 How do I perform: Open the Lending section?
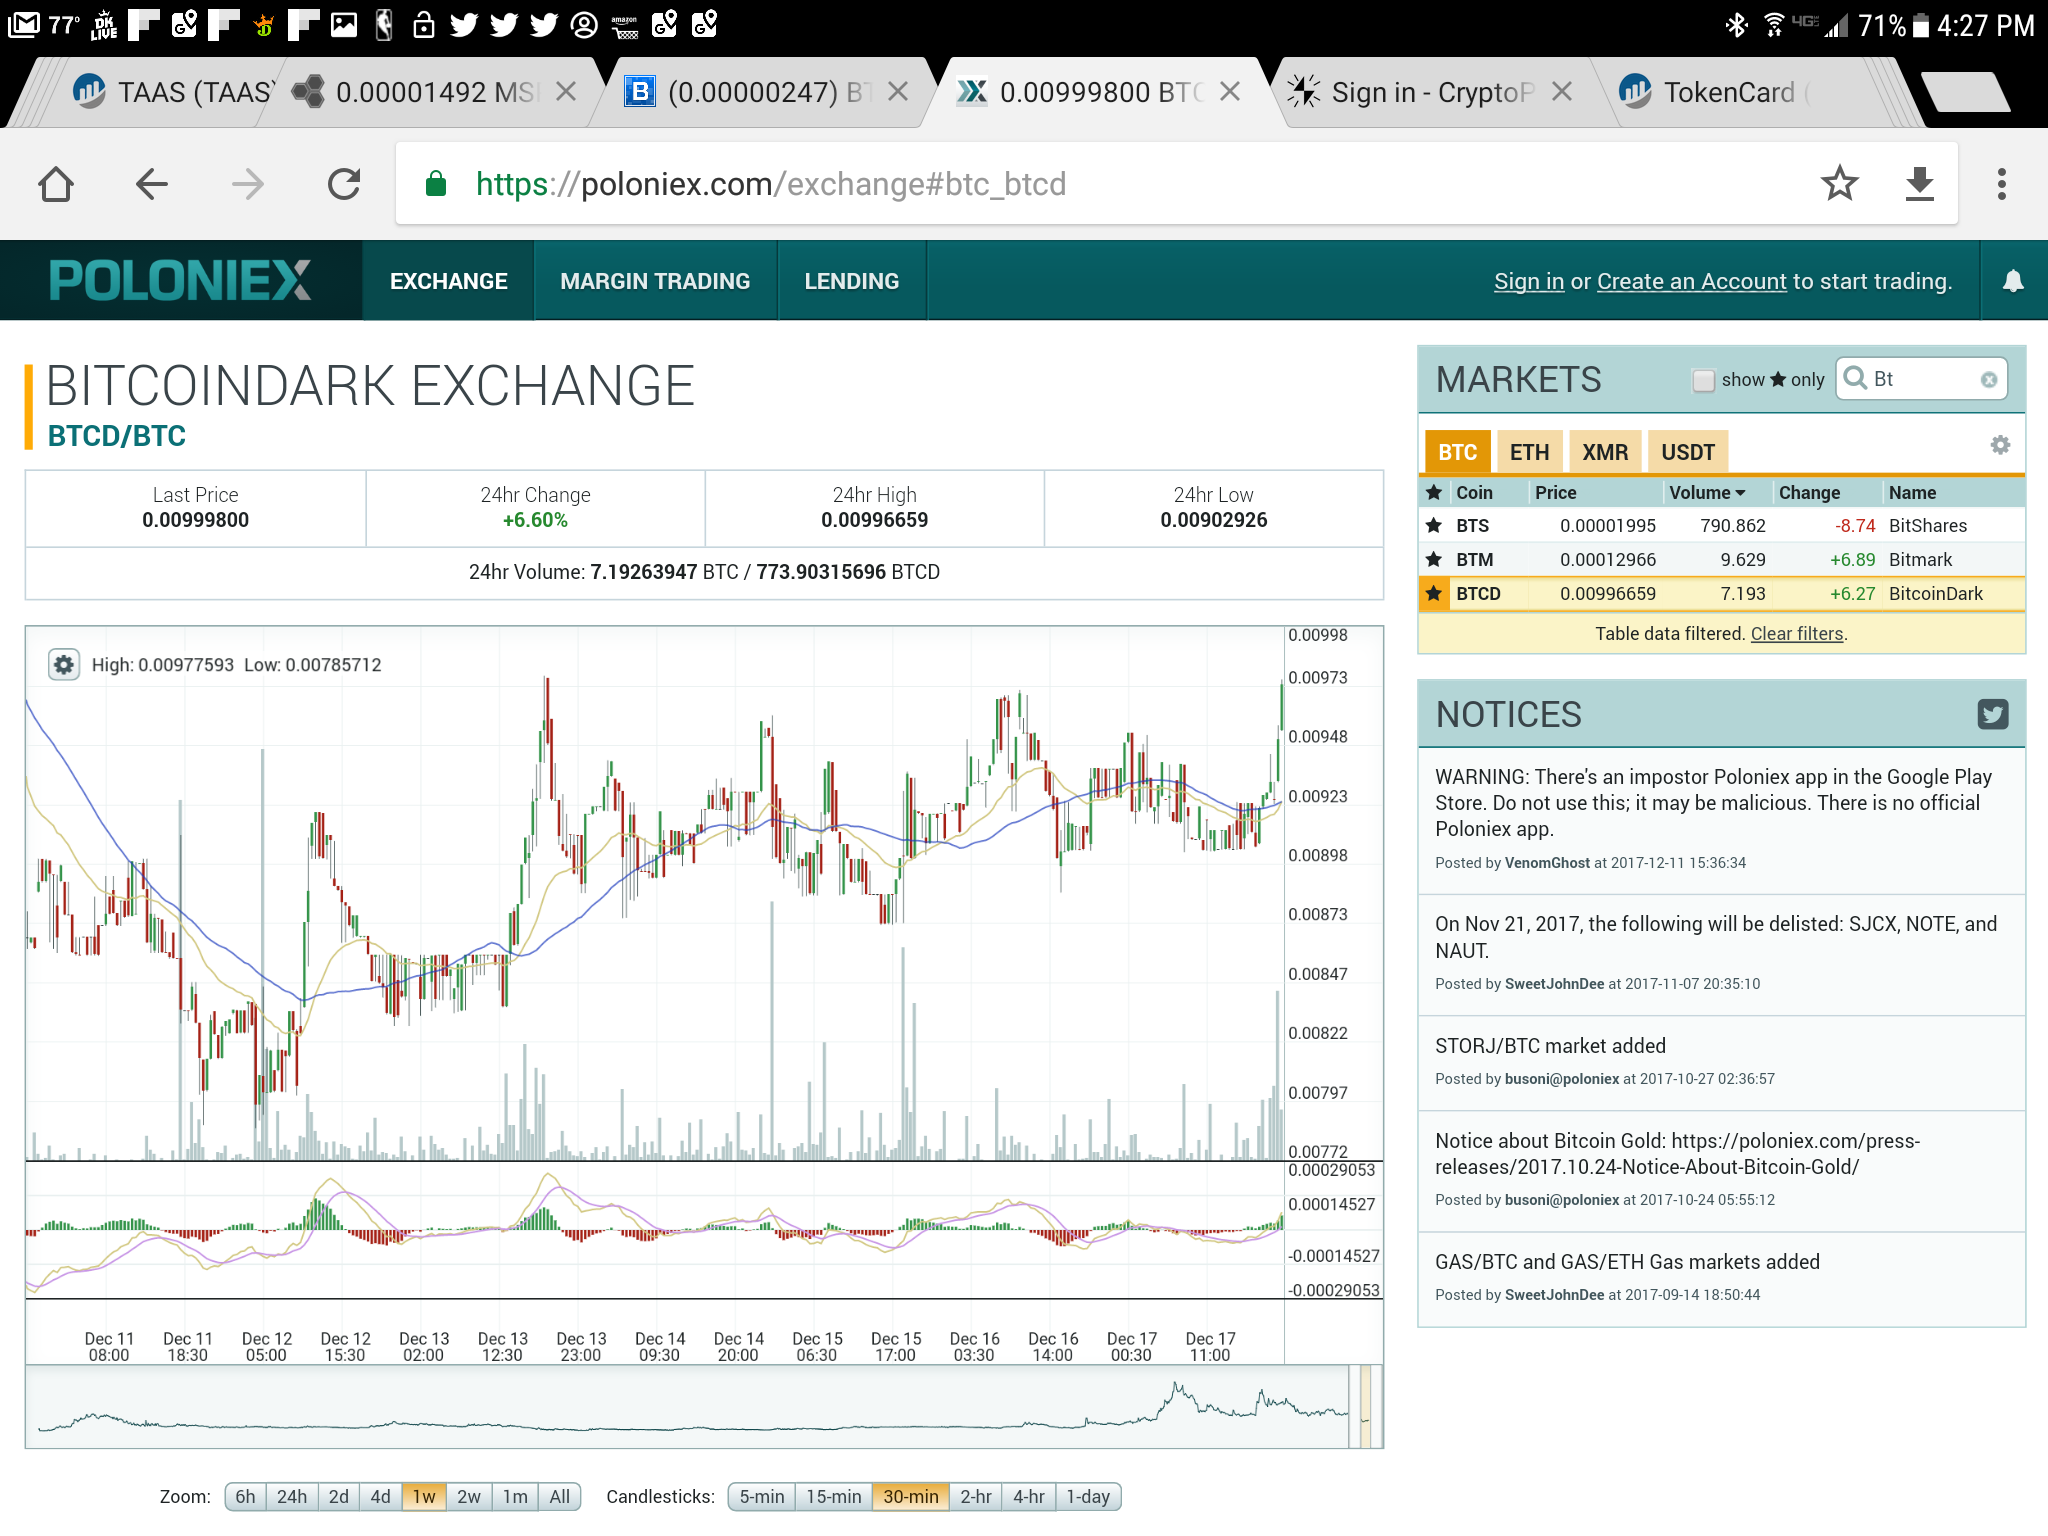(851, 281)
